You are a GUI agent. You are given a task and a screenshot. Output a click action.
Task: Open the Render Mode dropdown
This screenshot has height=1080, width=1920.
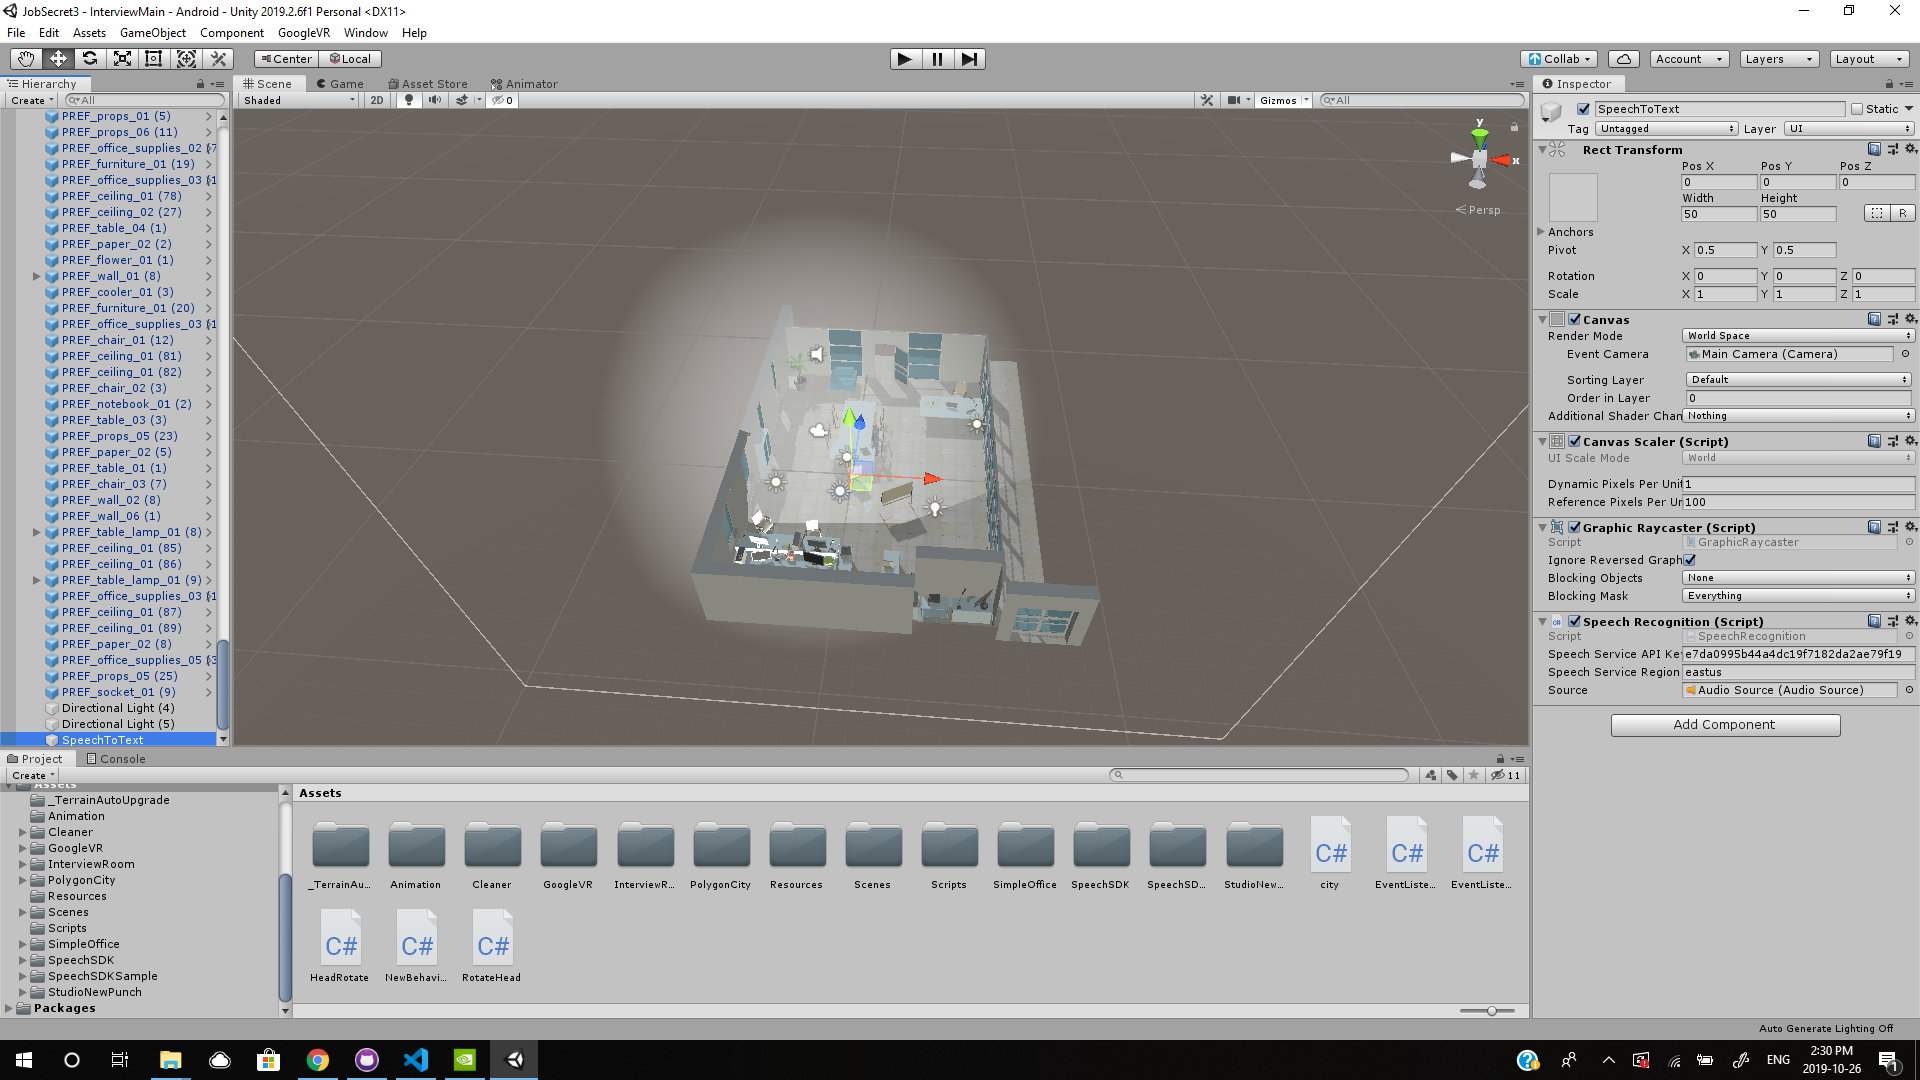pyautogui.click(x=1798, y=336)
